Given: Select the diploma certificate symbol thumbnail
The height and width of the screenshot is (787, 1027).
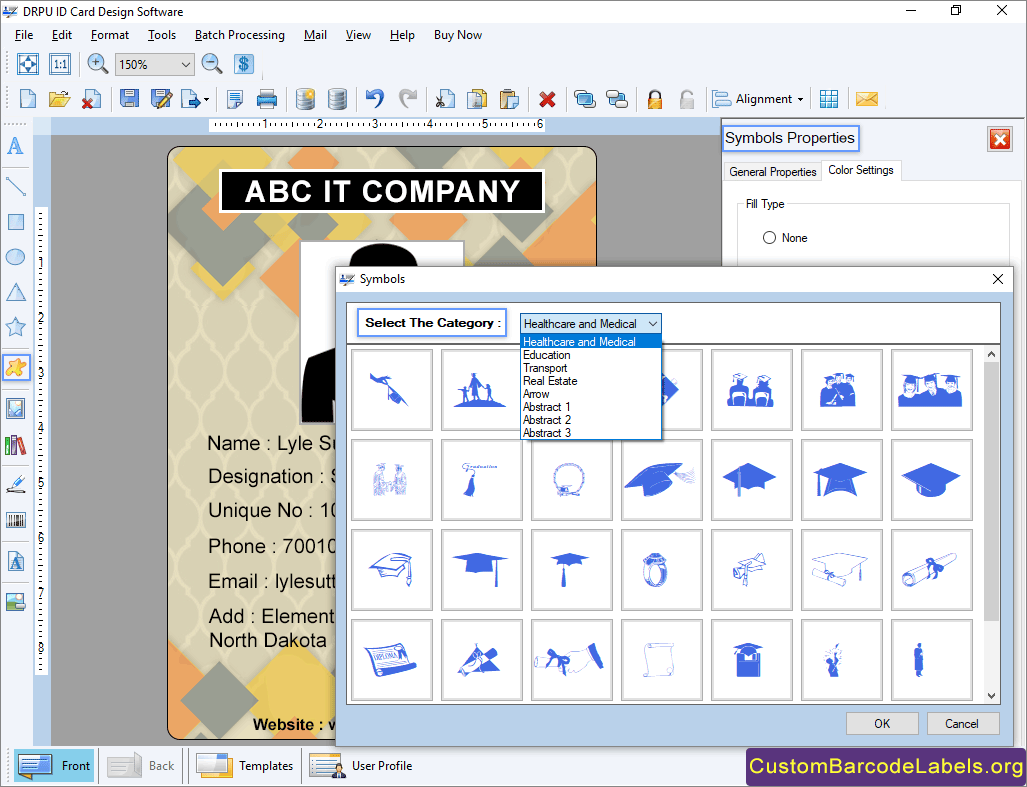Looking at the screenshot, I should tap(392, 660).
